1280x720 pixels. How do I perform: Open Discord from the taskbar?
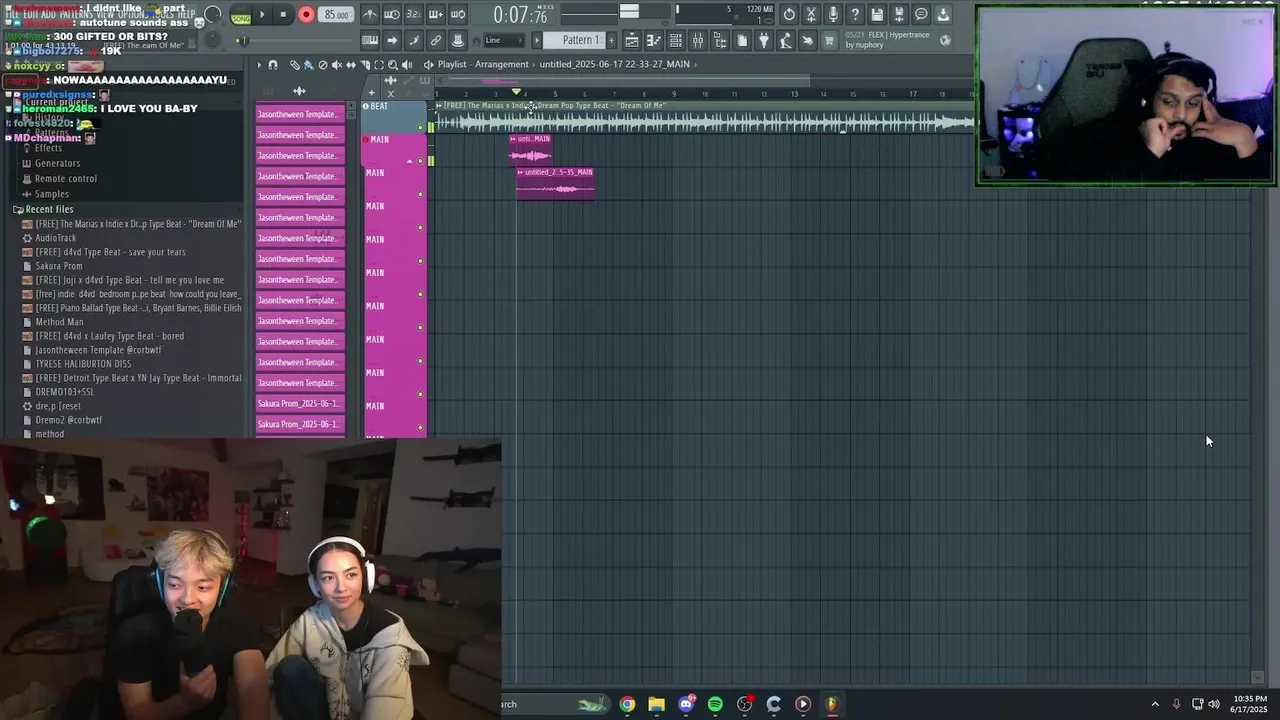coord(686,704)
